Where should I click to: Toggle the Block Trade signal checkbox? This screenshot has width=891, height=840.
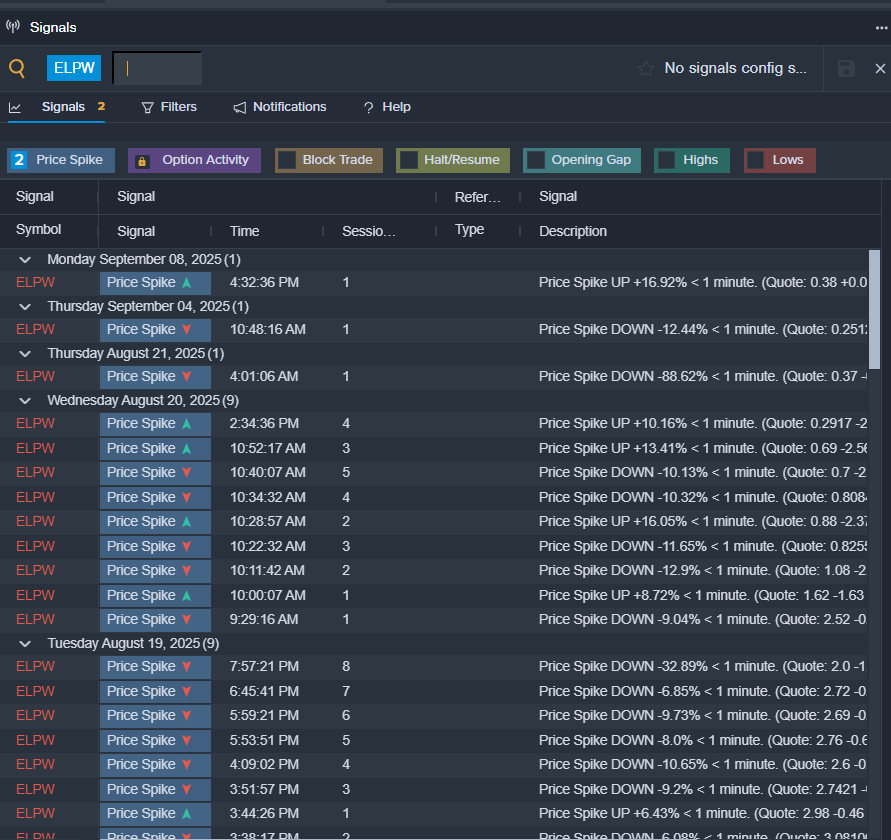click(x=287, y=160)
